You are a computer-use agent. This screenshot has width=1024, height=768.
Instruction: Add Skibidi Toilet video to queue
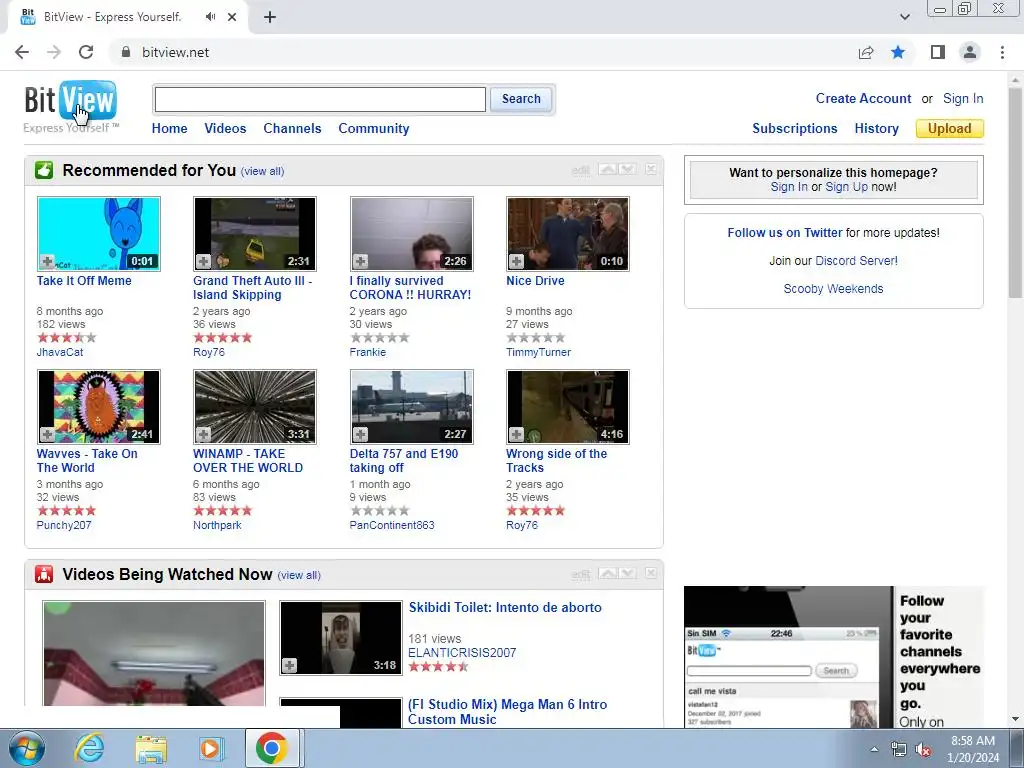point(289,665)
